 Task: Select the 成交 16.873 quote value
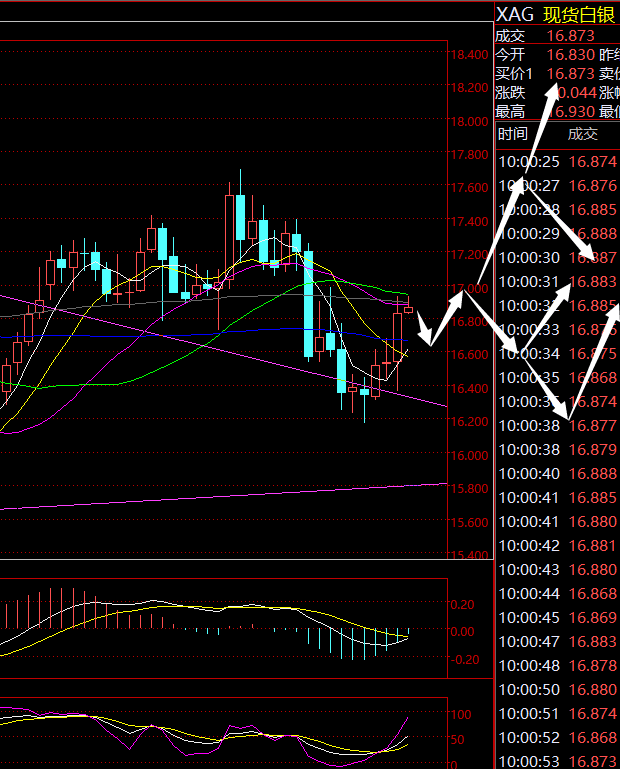pyautogui.click(x=570, y=36)
